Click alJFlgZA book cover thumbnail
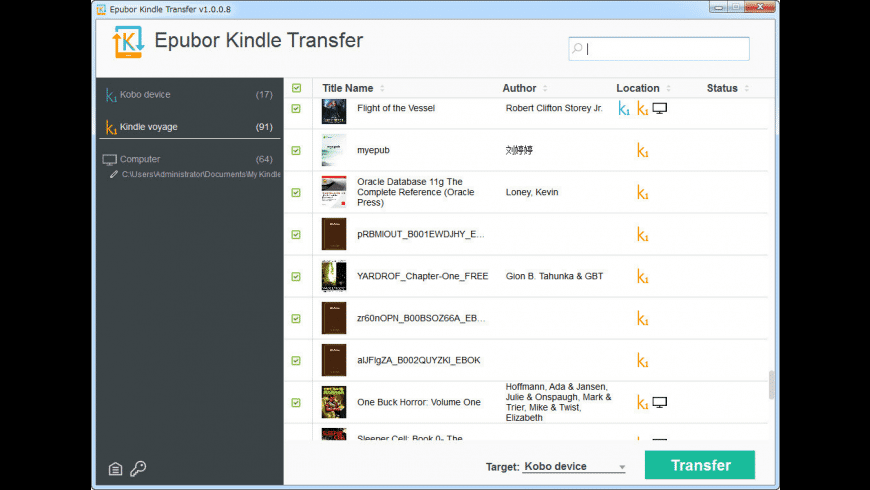Viewport: 870px width, 490px height. pyautogui.click(x=334, y=360)
